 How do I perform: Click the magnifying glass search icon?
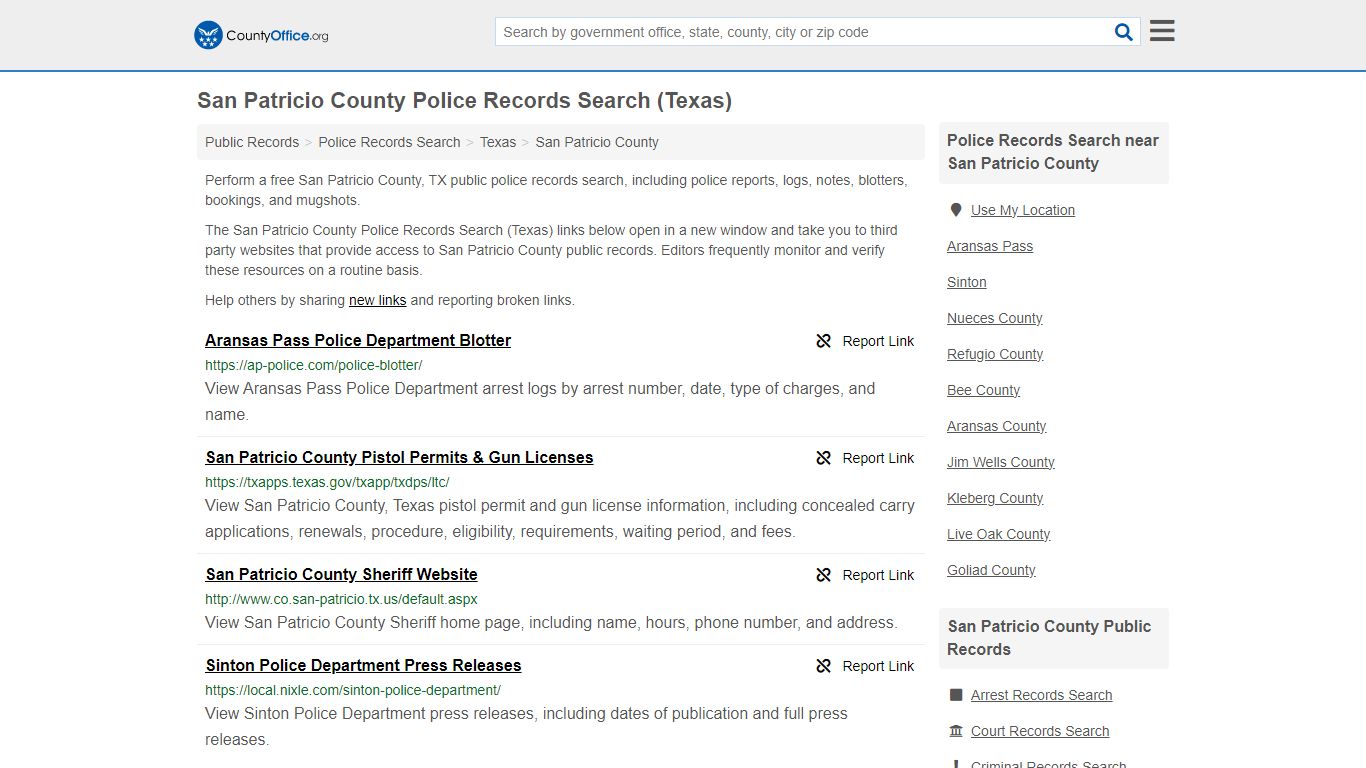pyautogui.click(x=1124, y=32)
